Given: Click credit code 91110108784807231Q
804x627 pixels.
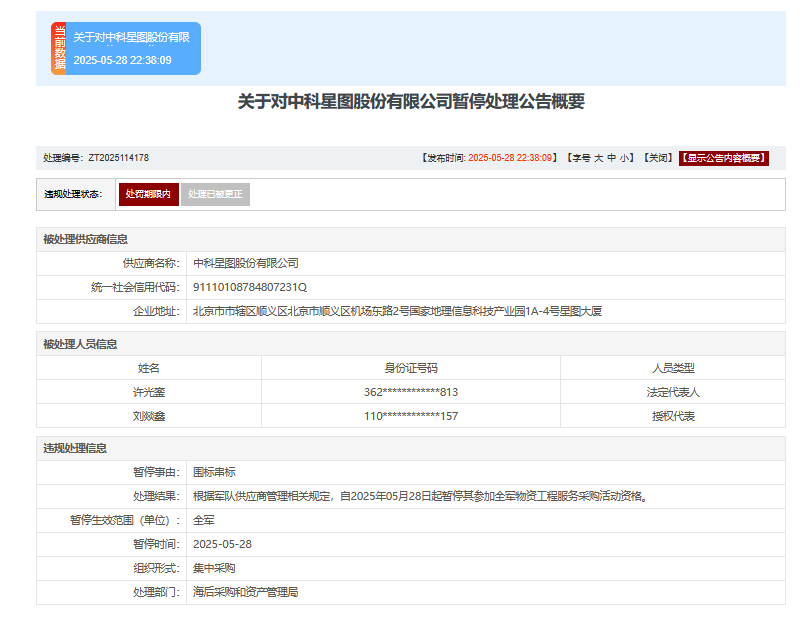Looking at the screenshot, I should point(249,287).
